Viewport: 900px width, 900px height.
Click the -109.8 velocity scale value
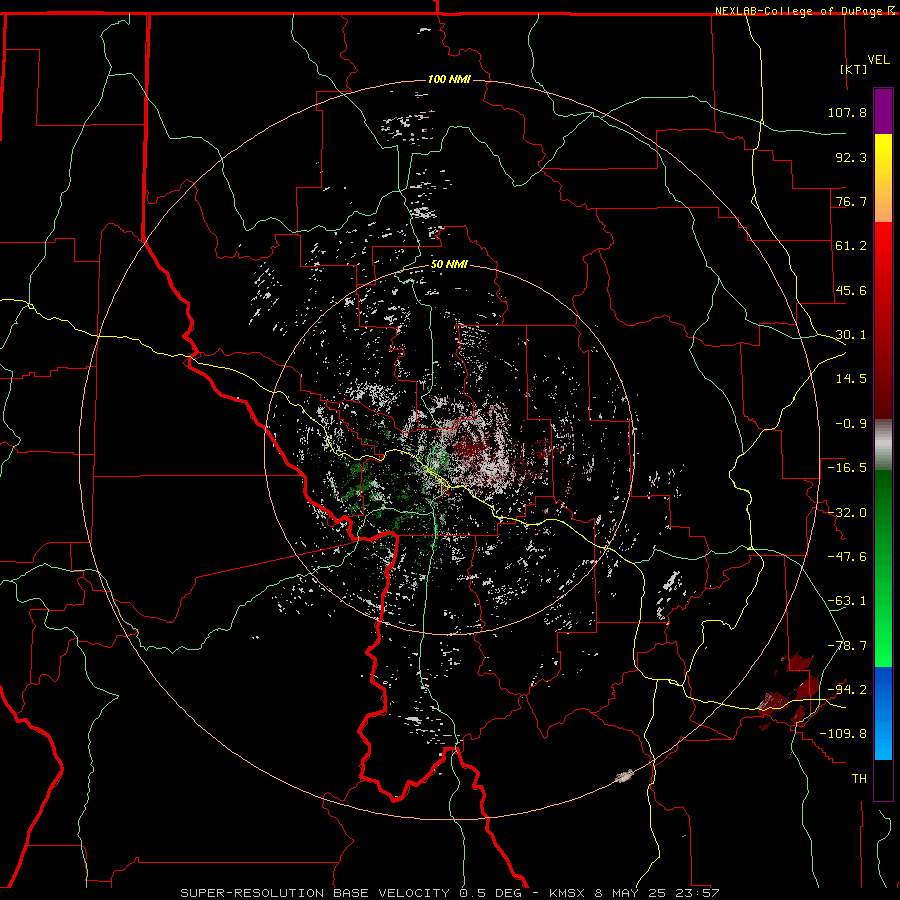[x=843, y=734]
